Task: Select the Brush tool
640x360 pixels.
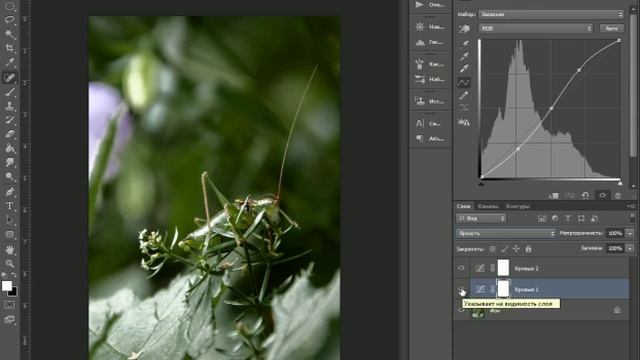Action: click(x=10, y=92)
